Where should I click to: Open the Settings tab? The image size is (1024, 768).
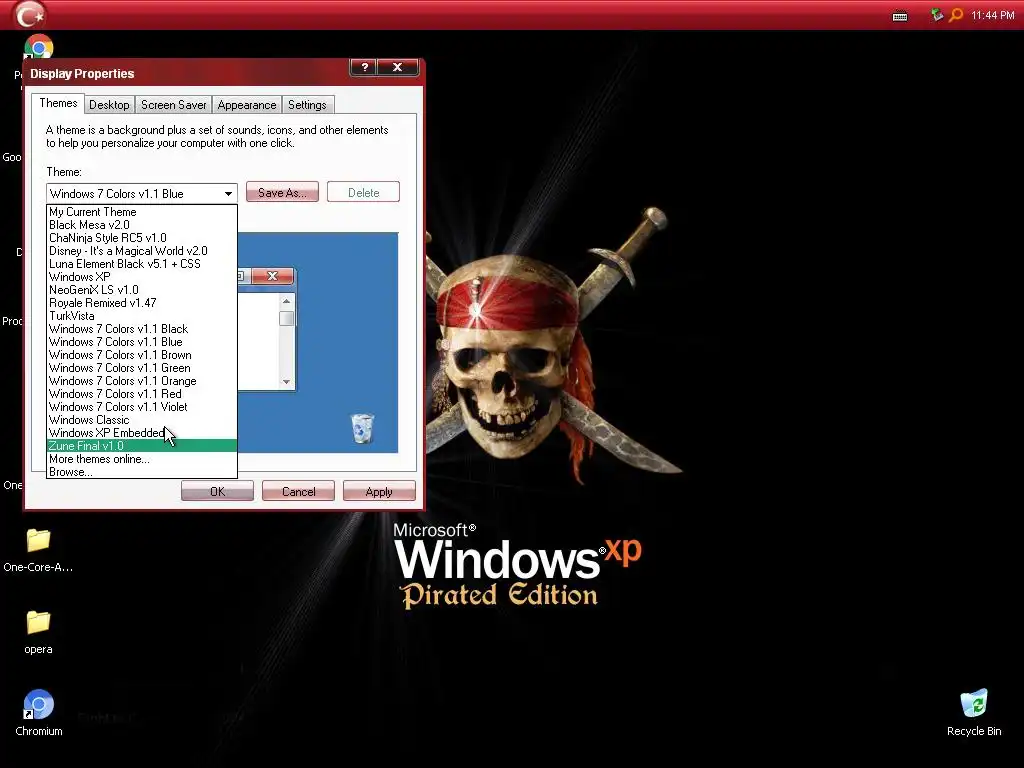point(307,105)
